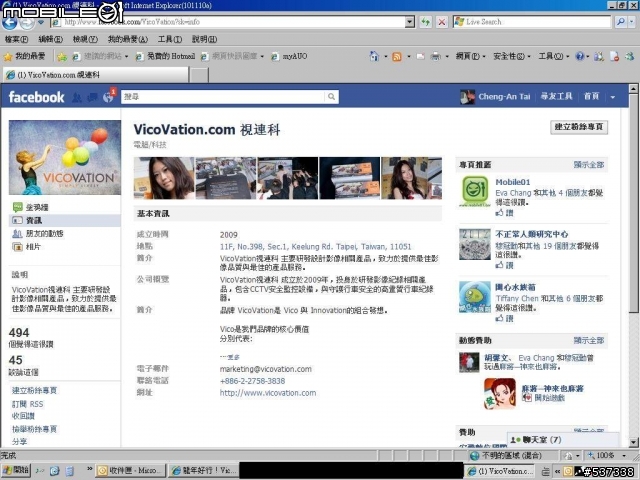640x480 pixels.
Task: Open the 檢視(V) menu
Action: pos(85,39)
